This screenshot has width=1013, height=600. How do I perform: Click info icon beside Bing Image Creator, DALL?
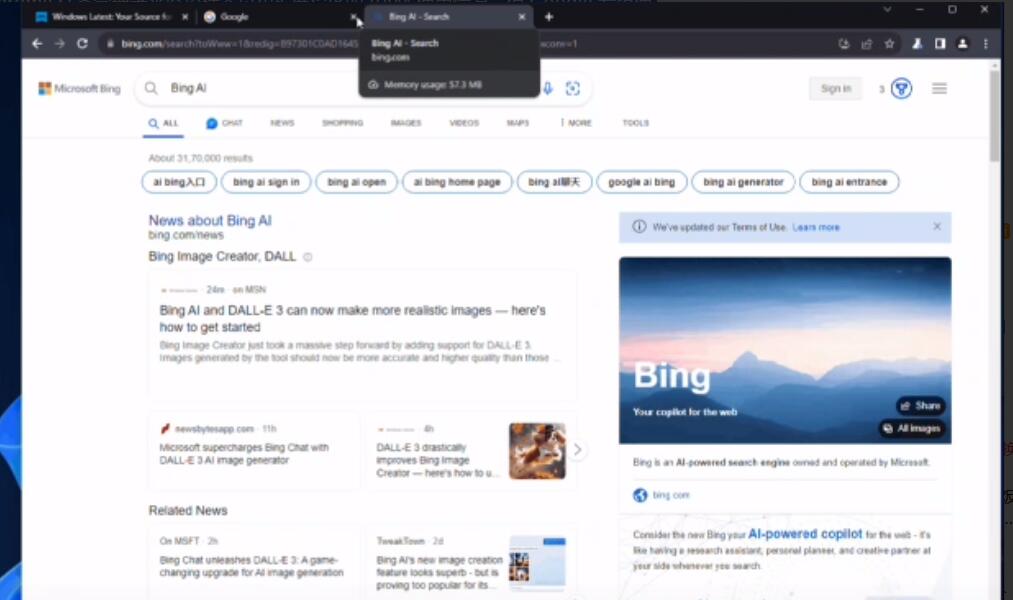(308, 257)
